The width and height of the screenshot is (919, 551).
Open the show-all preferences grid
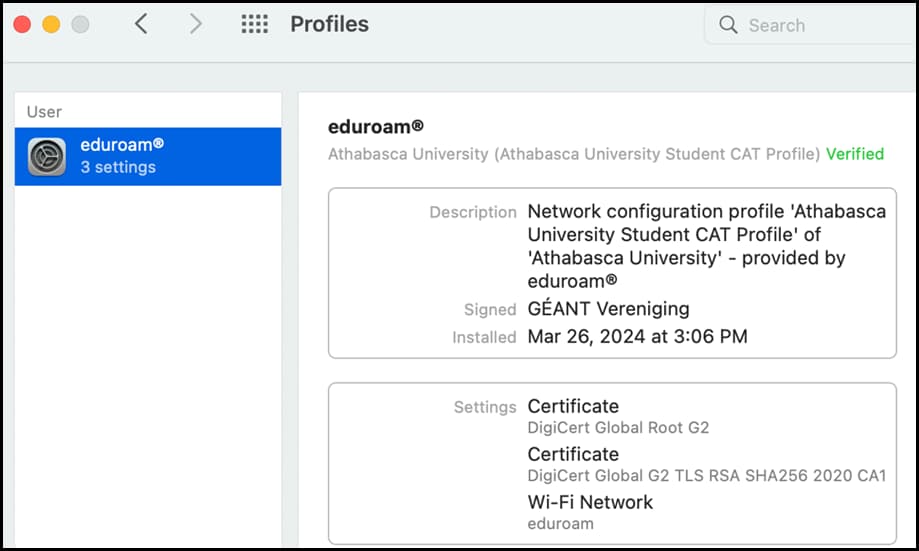254,24
